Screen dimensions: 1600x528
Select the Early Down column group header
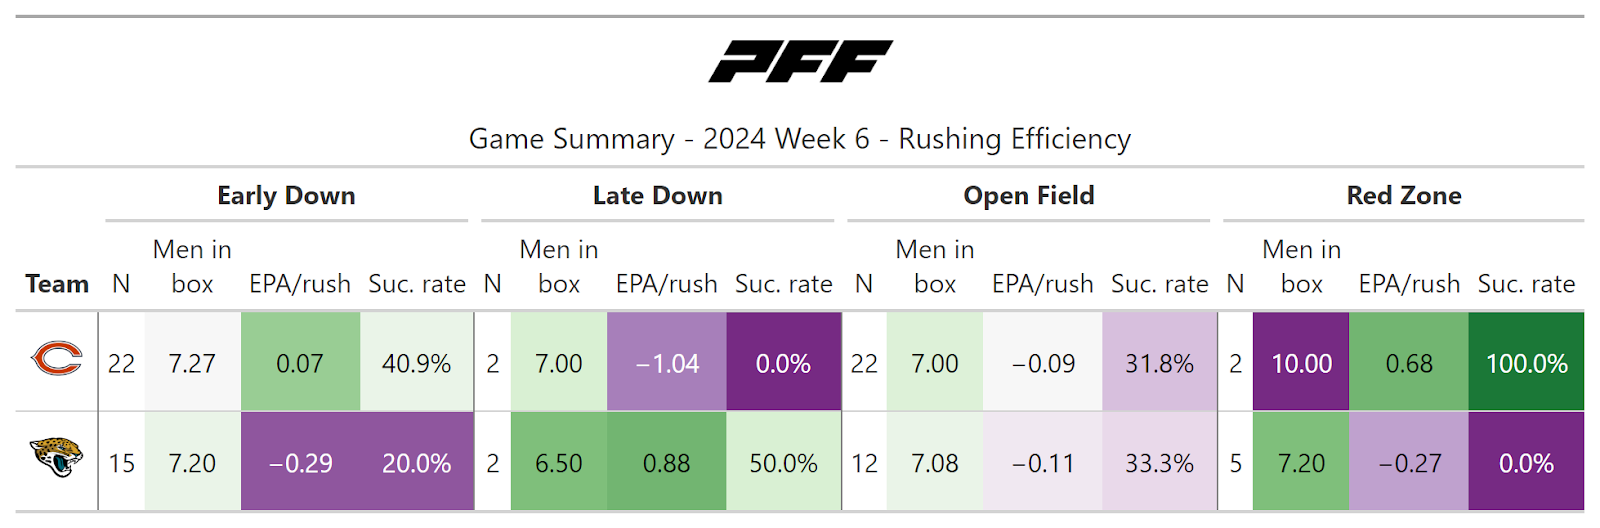(286, 196)
